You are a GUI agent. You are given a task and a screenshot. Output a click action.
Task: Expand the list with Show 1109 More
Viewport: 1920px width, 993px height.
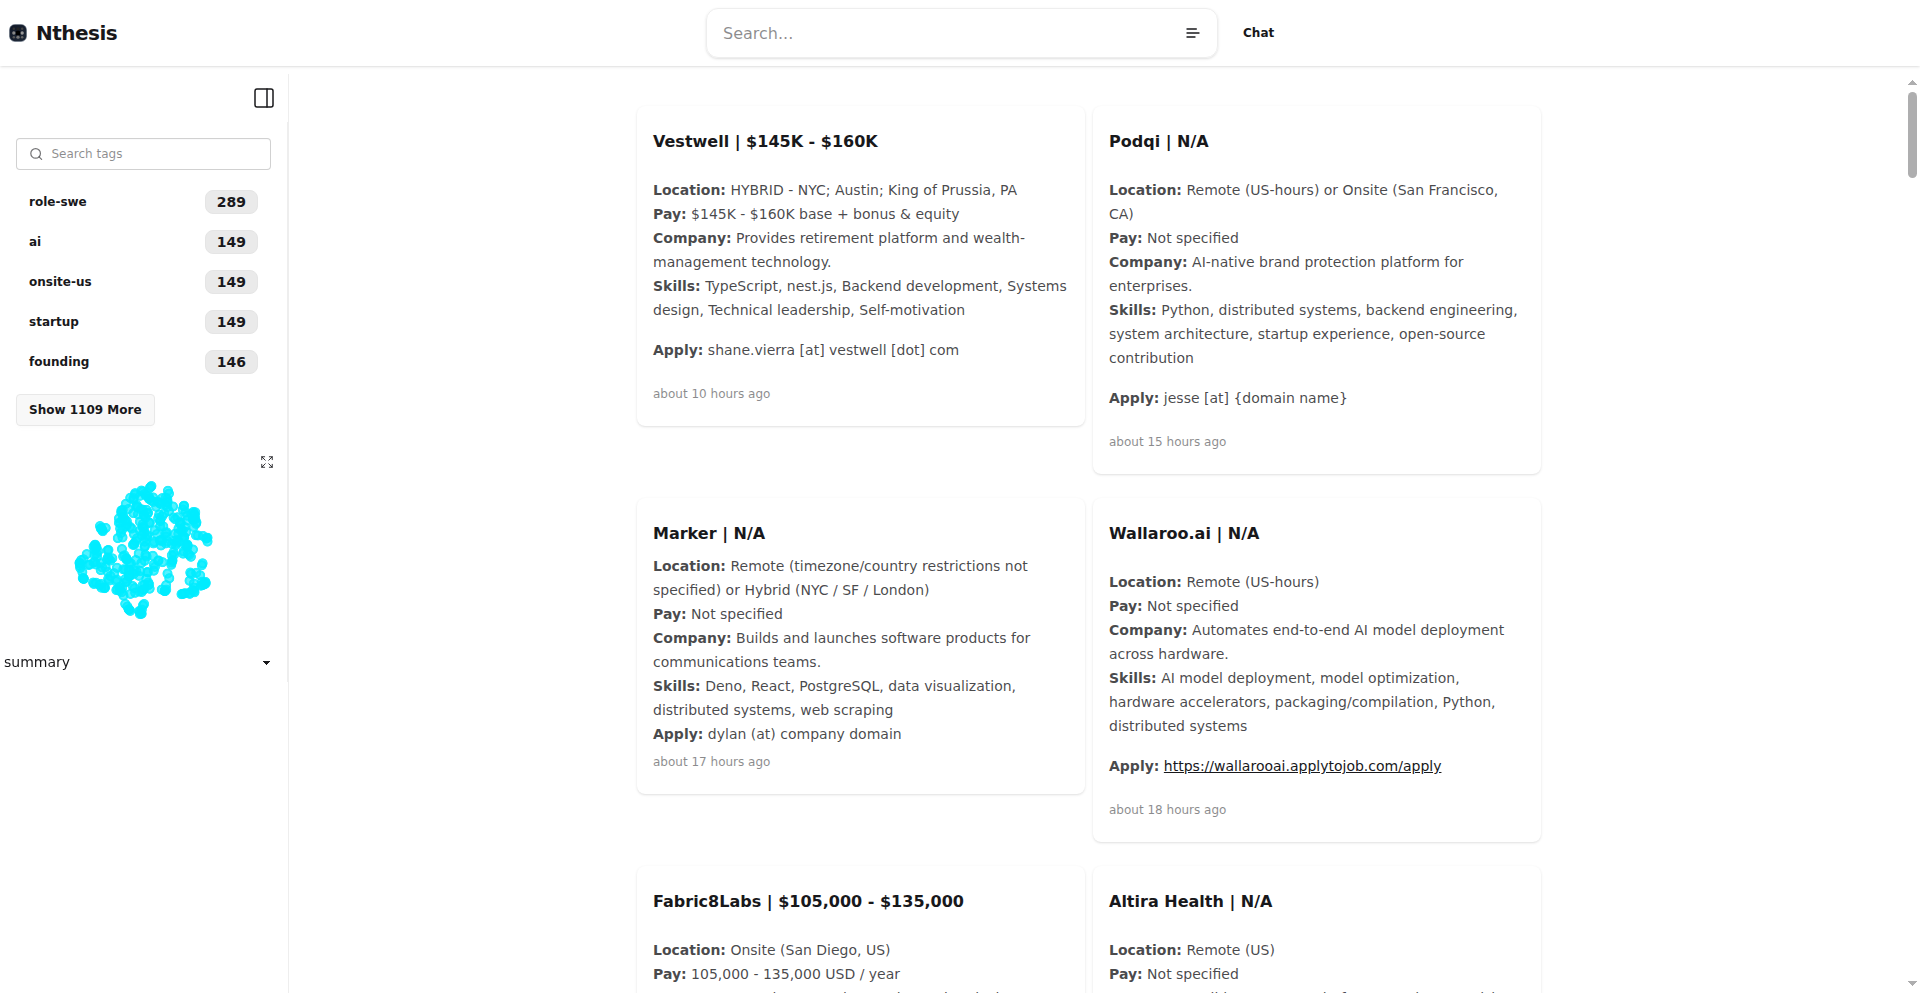[x=85, y=410]
